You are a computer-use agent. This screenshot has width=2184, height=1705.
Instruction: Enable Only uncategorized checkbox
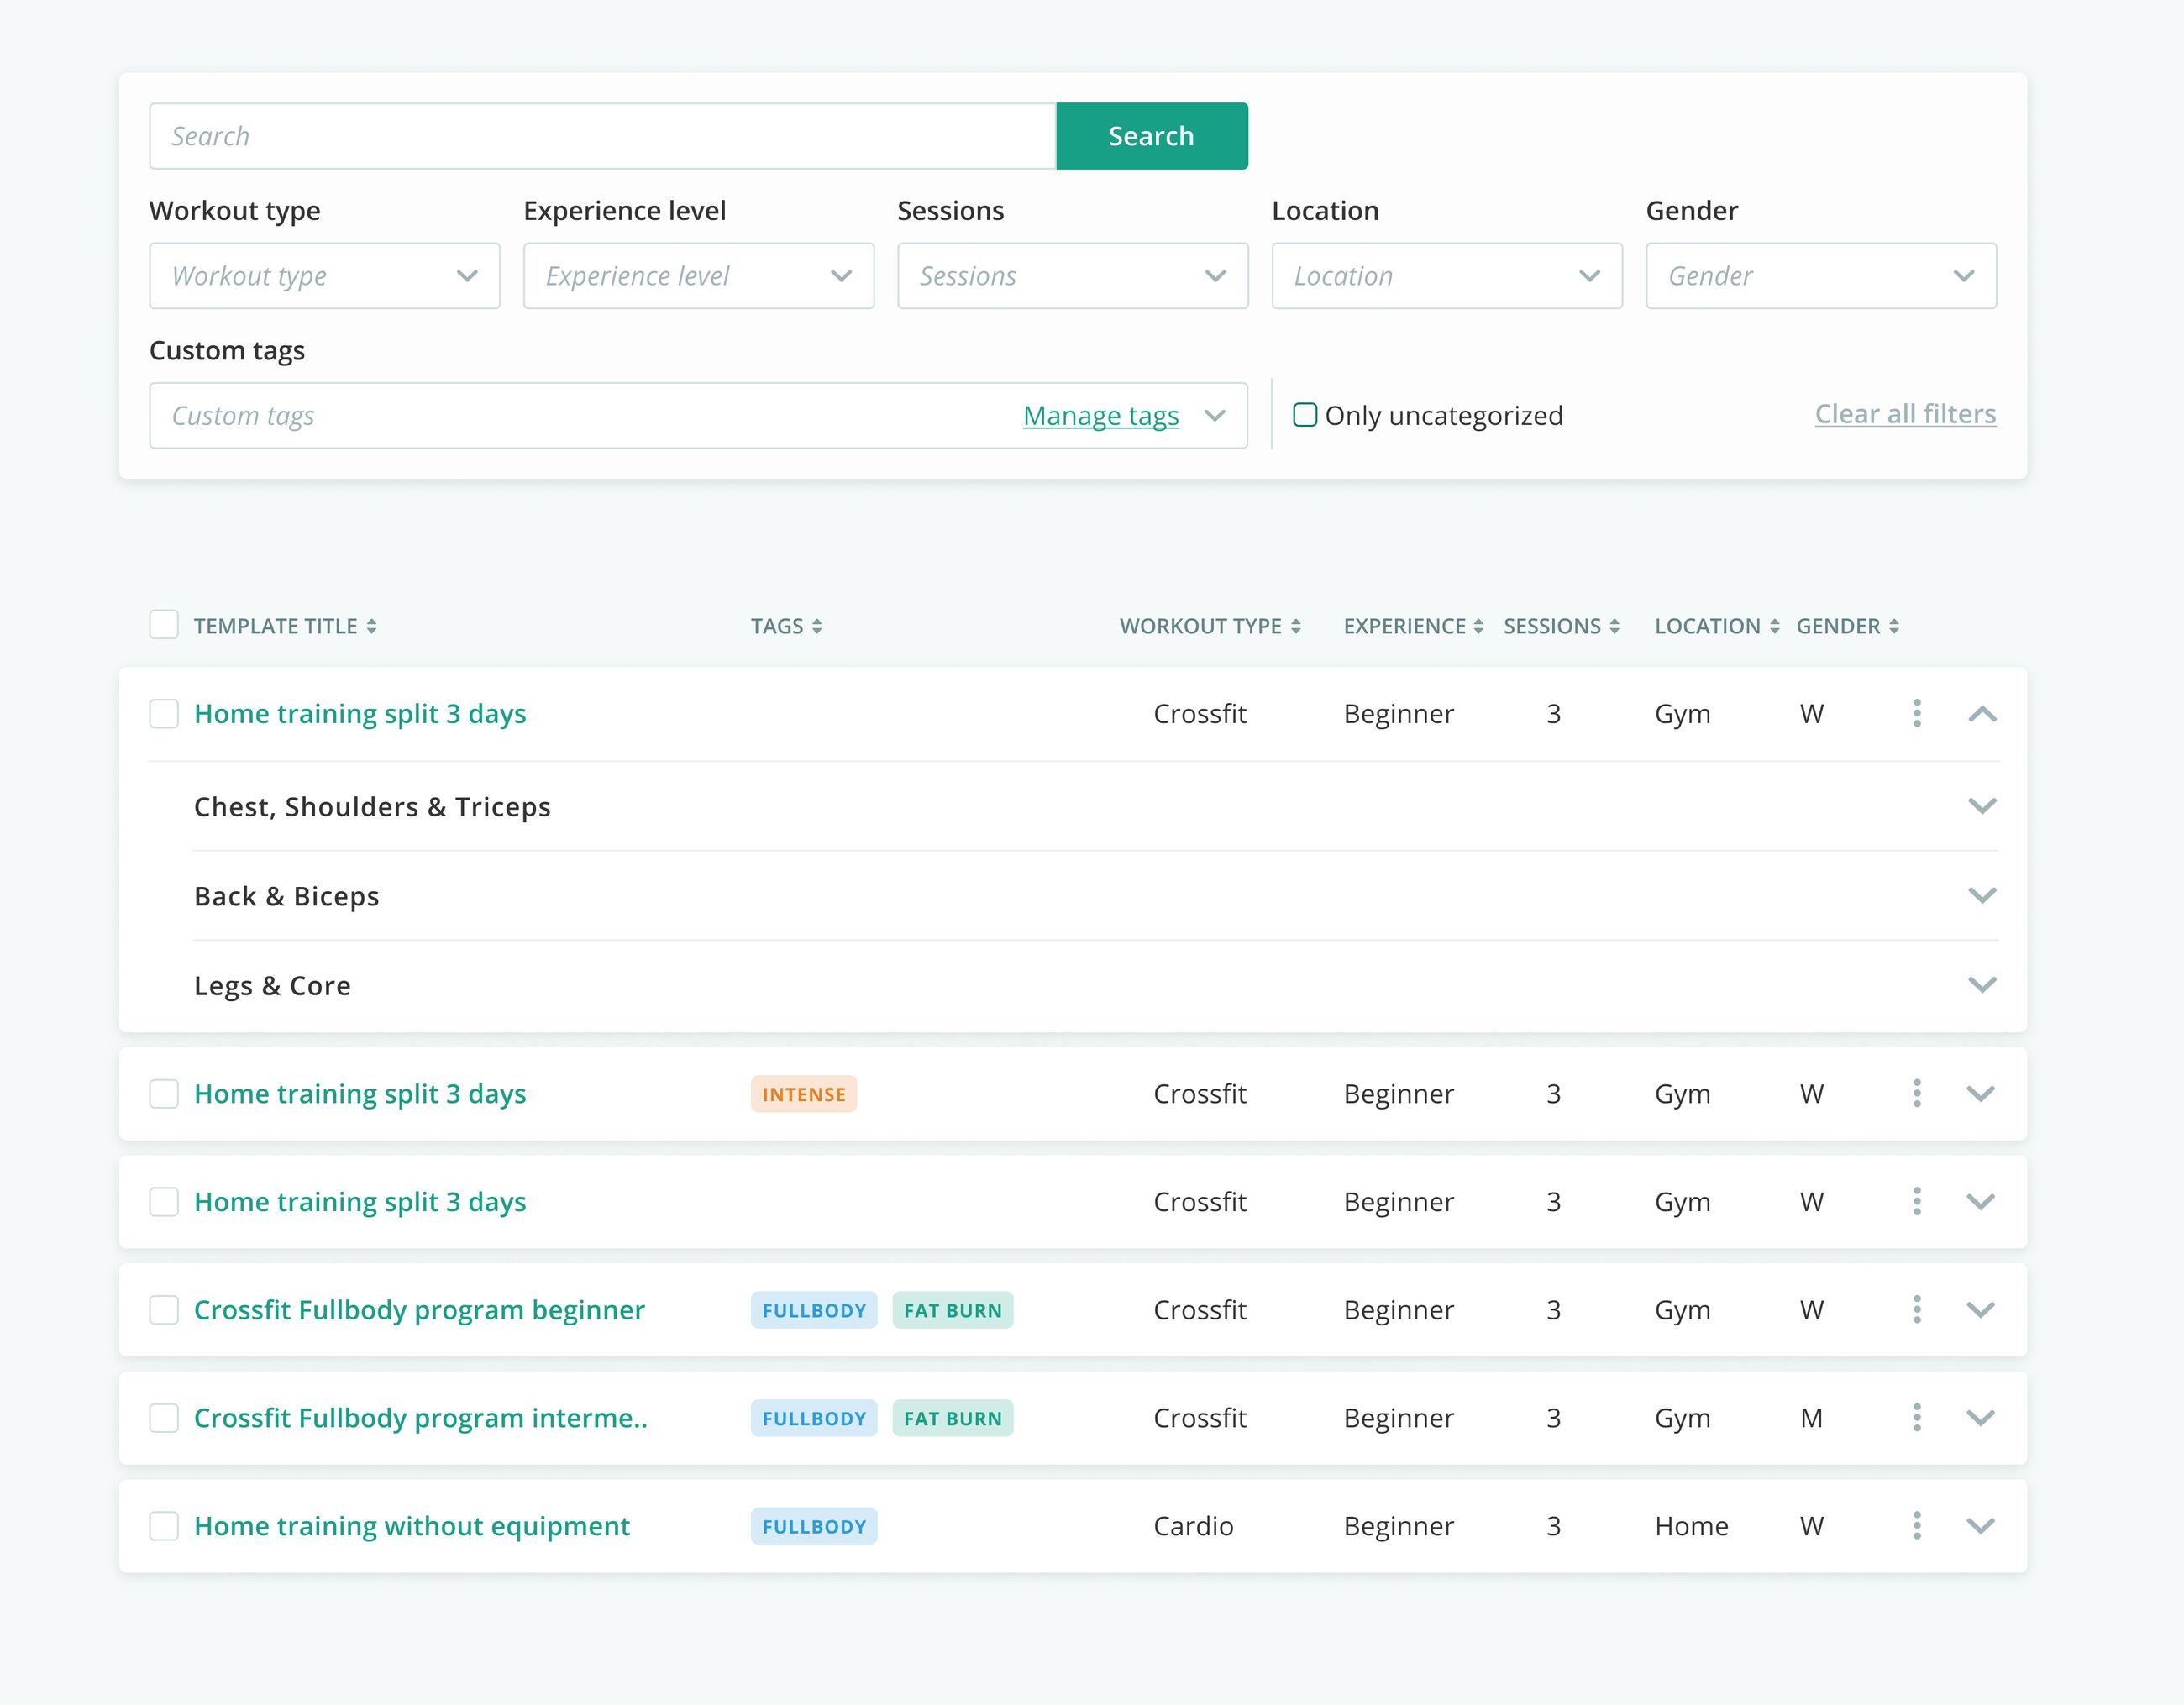pos(1305,414)
